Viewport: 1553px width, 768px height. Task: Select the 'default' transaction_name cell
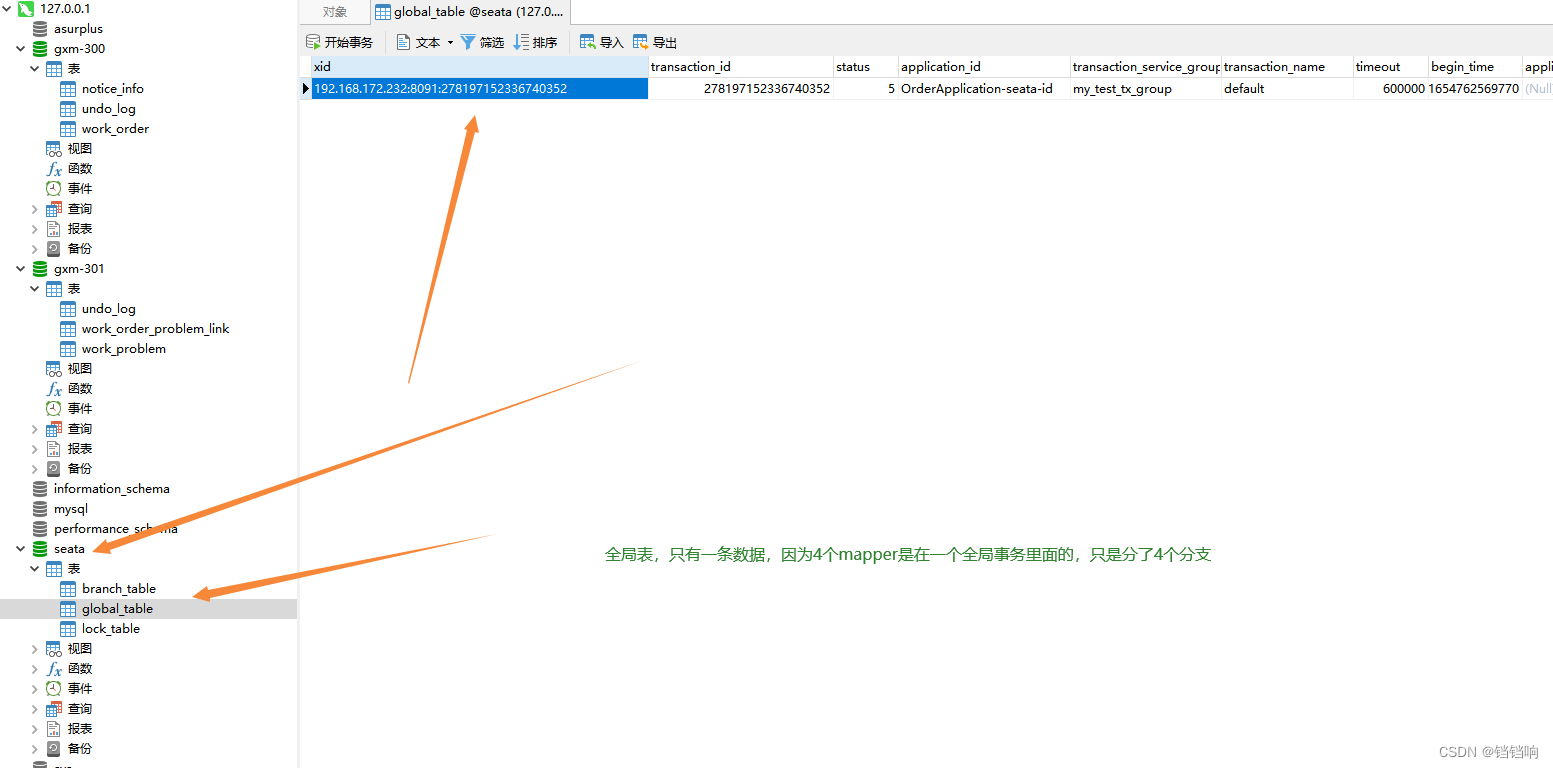[1288, 88]
